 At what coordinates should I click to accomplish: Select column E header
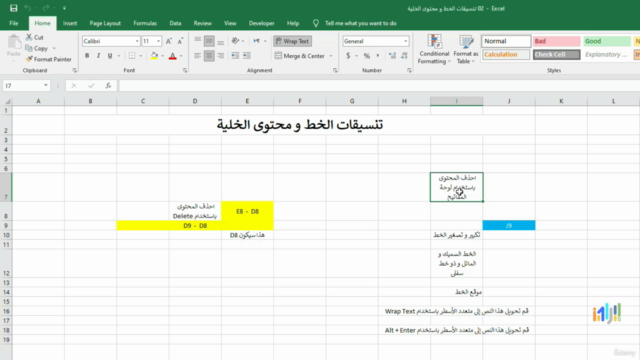pyautogui.click(x=247, y=101)
